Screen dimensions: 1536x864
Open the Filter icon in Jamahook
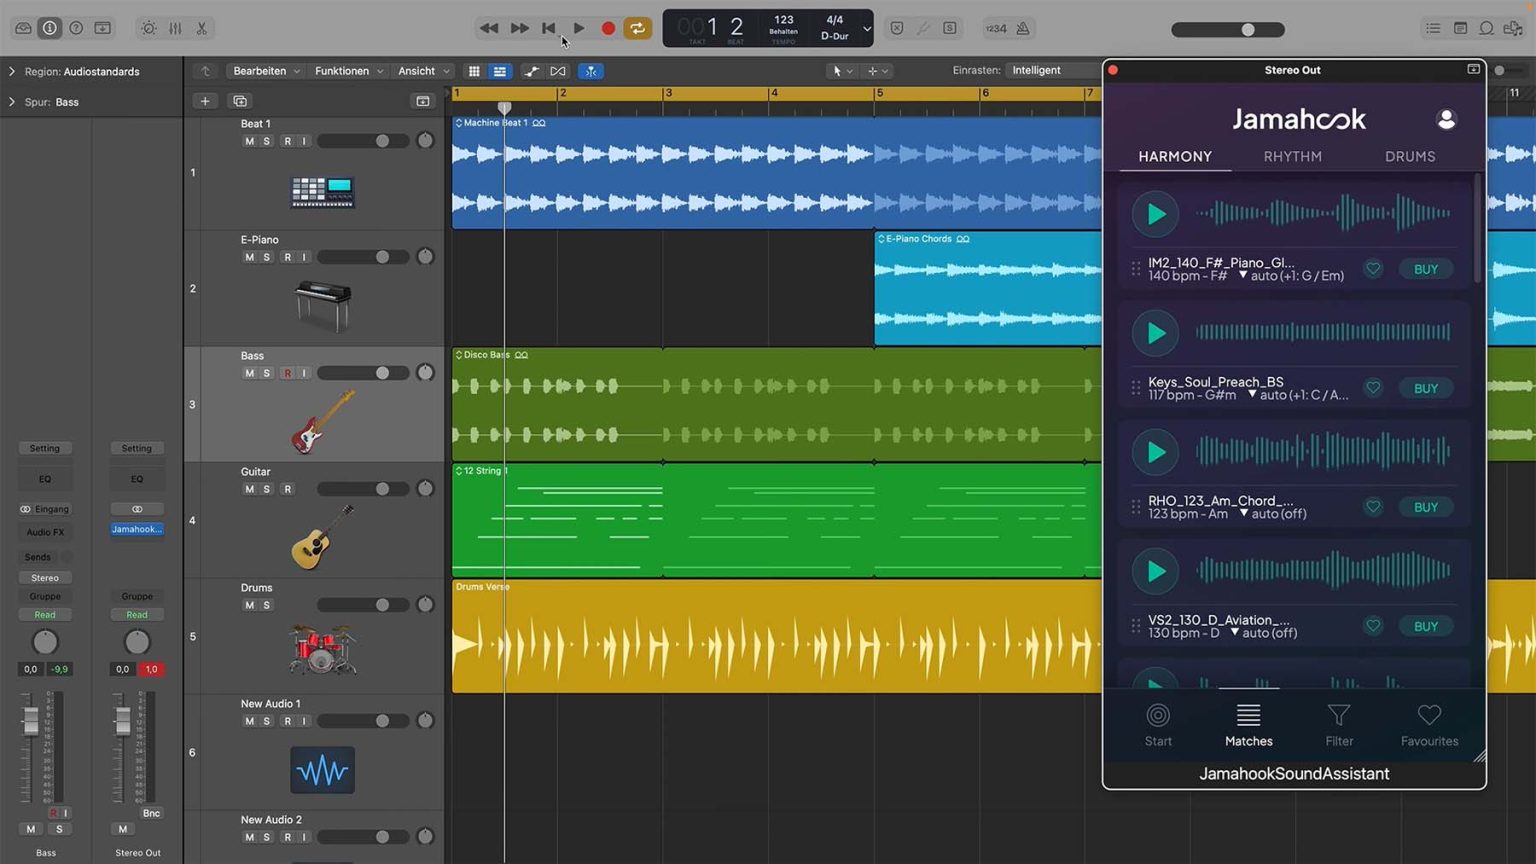1338,723
